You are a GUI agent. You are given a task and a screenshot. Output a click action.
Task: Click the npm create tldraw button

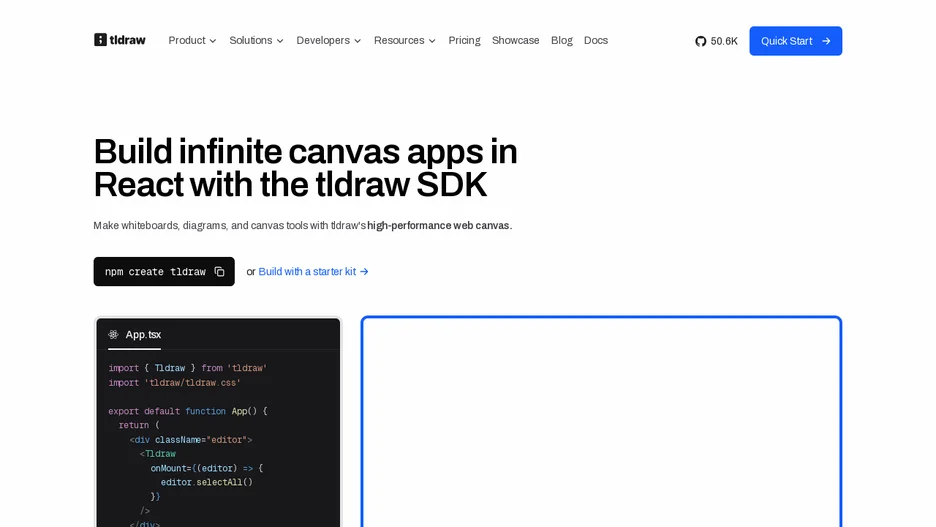coord(164,272)
